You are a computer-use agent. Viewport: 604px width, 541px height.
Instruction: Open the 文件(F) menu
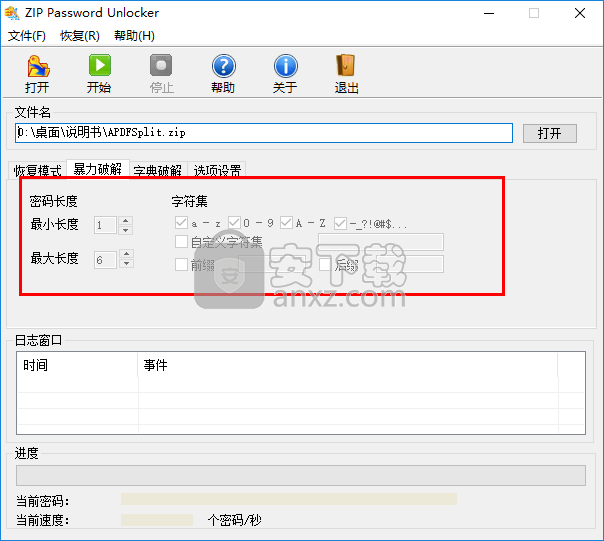[x=27, y=36]
